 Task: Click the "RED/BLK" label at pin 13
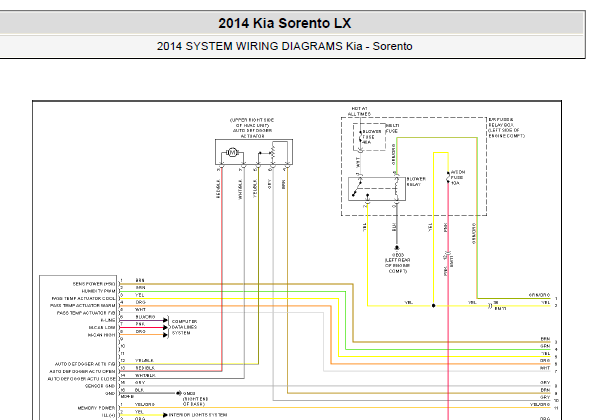coord(145,368)
